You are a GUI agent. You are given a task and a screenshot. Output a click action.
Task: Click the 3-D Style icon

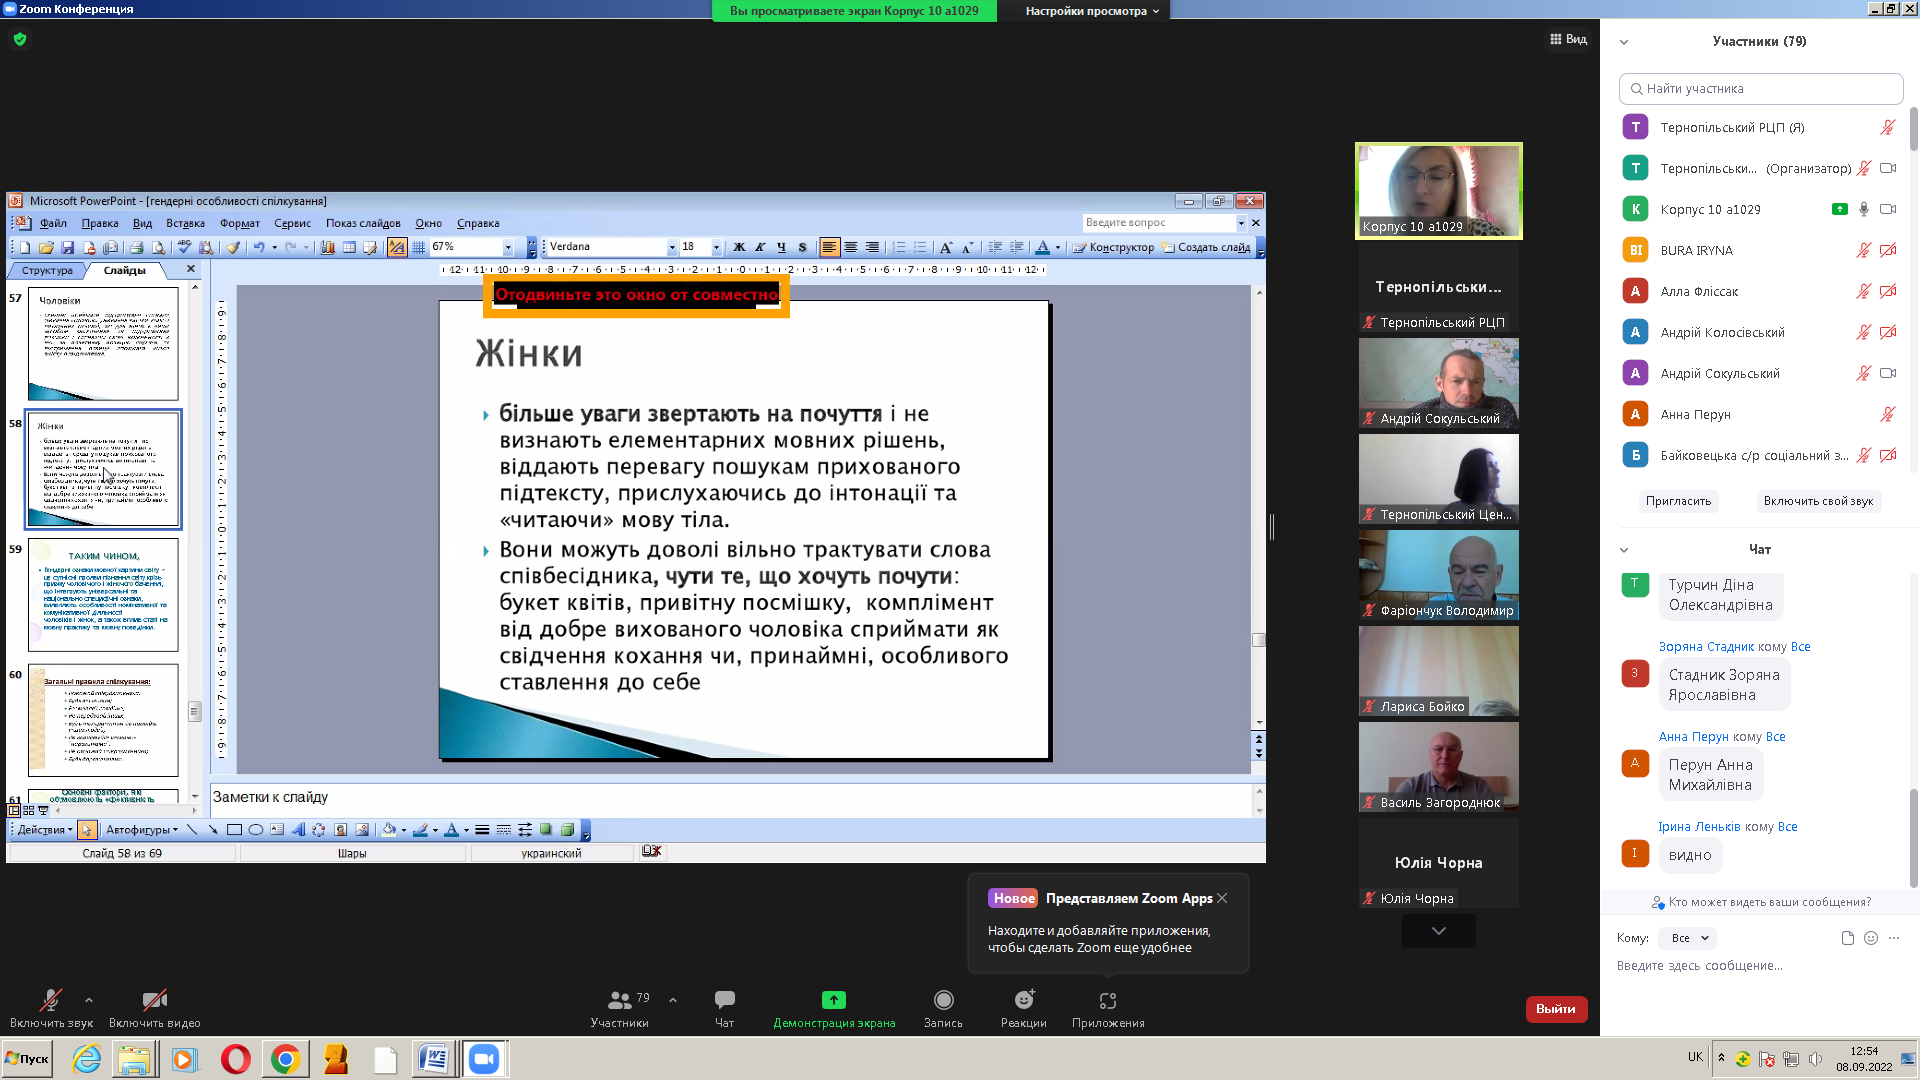(x=567, y=829)
